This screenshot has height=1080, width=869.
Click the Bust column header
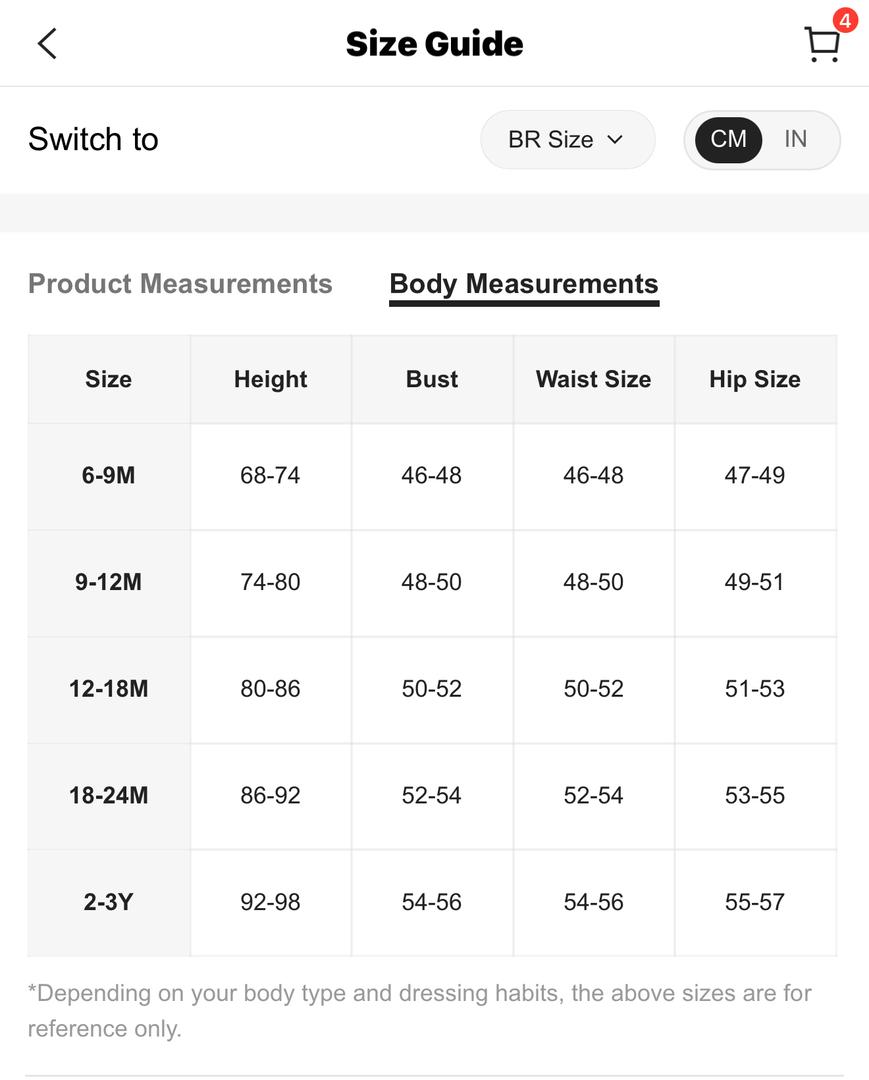point(432,380)
